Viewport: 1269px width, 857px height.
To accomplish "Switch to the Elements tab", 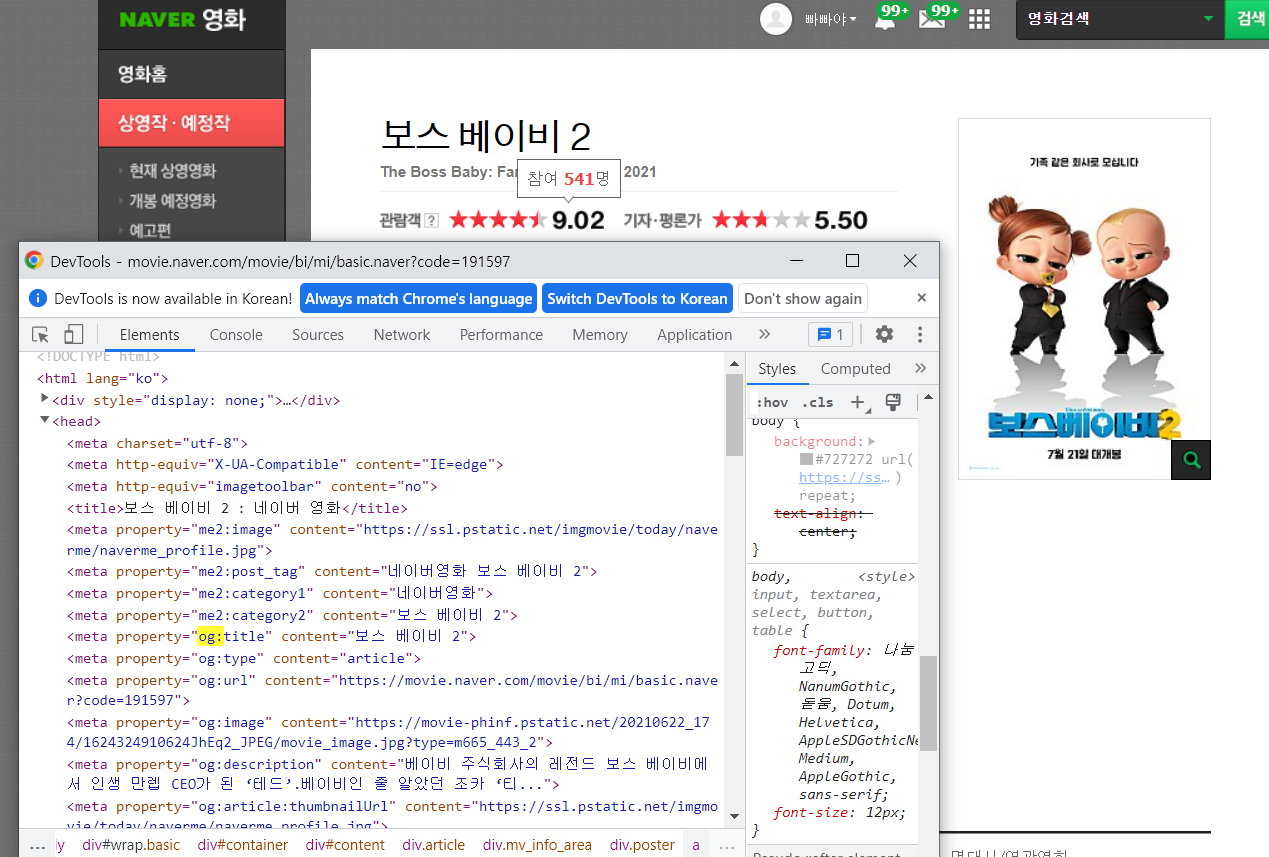I will tap(150, 335).
